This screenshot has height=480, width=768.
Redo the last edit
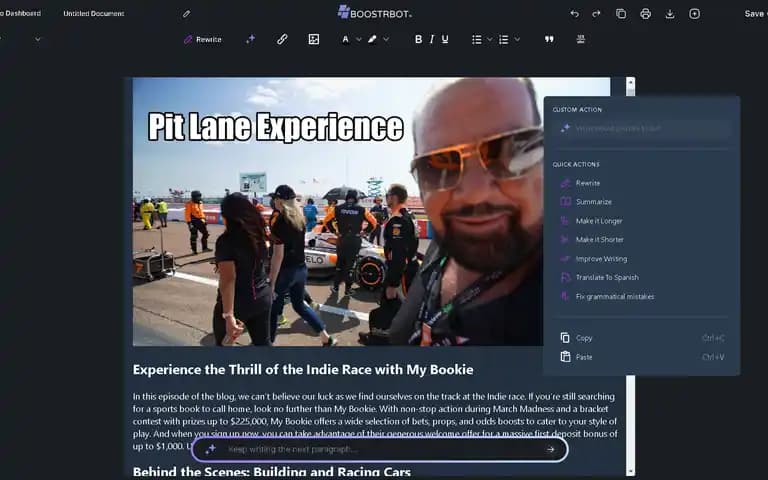point(596,14)
